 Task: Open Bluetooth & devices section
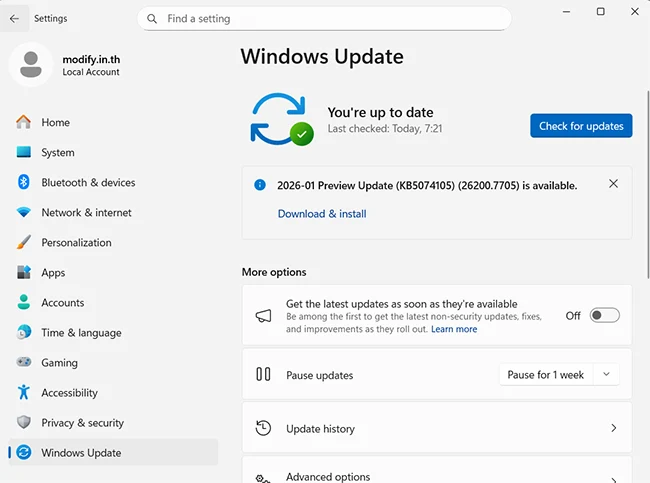[113, 182]
